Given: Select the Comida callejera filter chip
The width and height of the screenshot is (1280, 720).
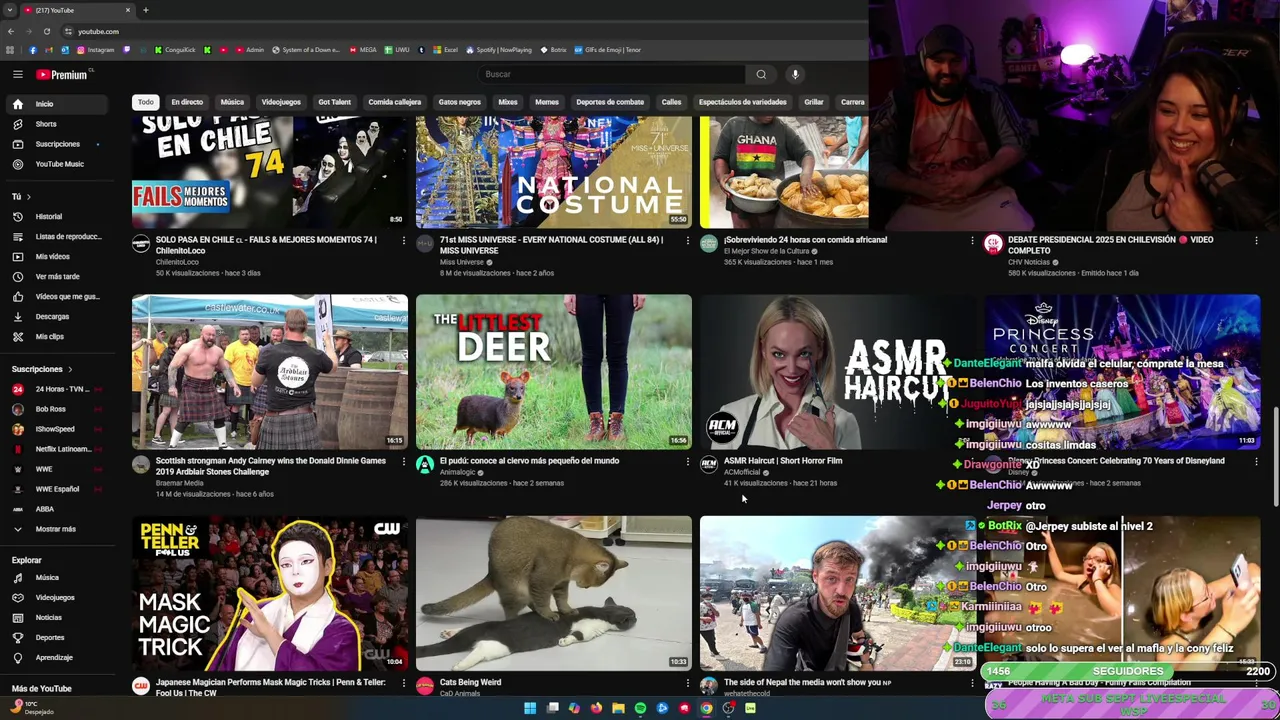Looking at the screenshot, I should [394, 102].
